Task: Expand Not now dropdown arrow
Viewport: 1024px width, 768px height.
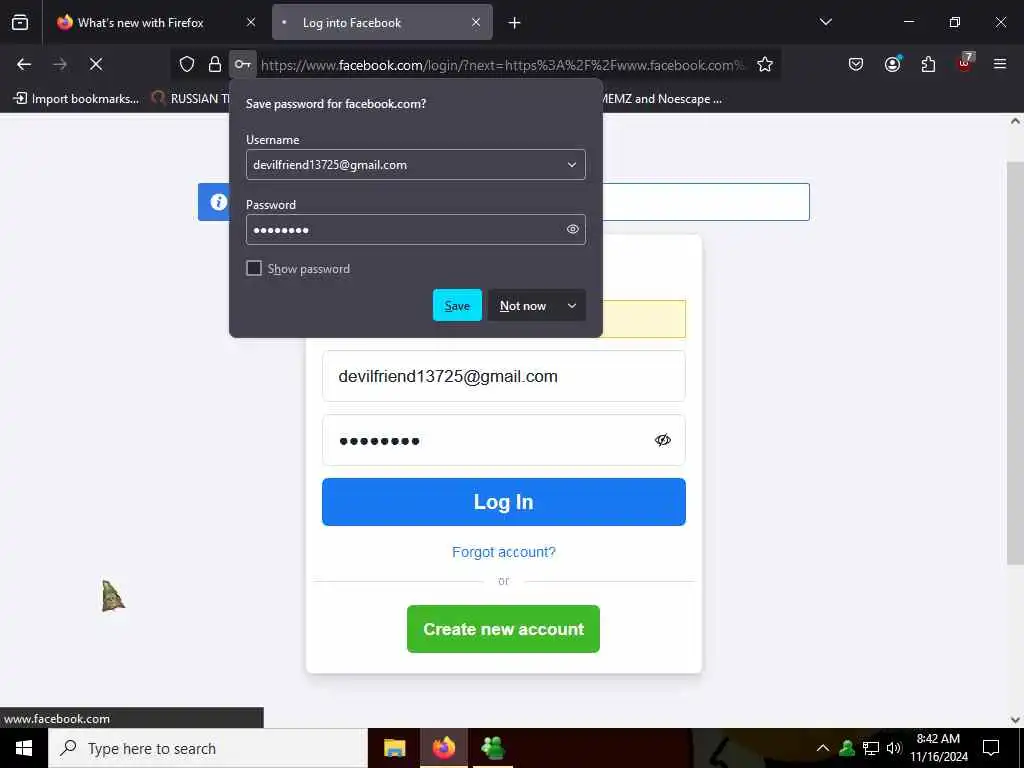Action: 572,305
